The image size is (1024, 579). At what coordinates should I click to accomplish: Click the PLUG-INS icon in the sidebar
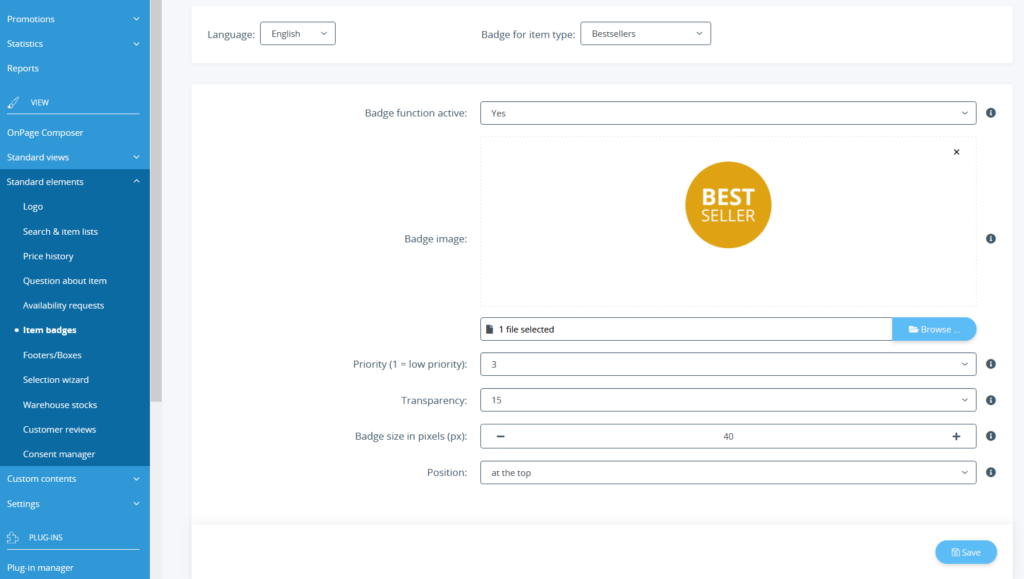click(x=14, y=536)
